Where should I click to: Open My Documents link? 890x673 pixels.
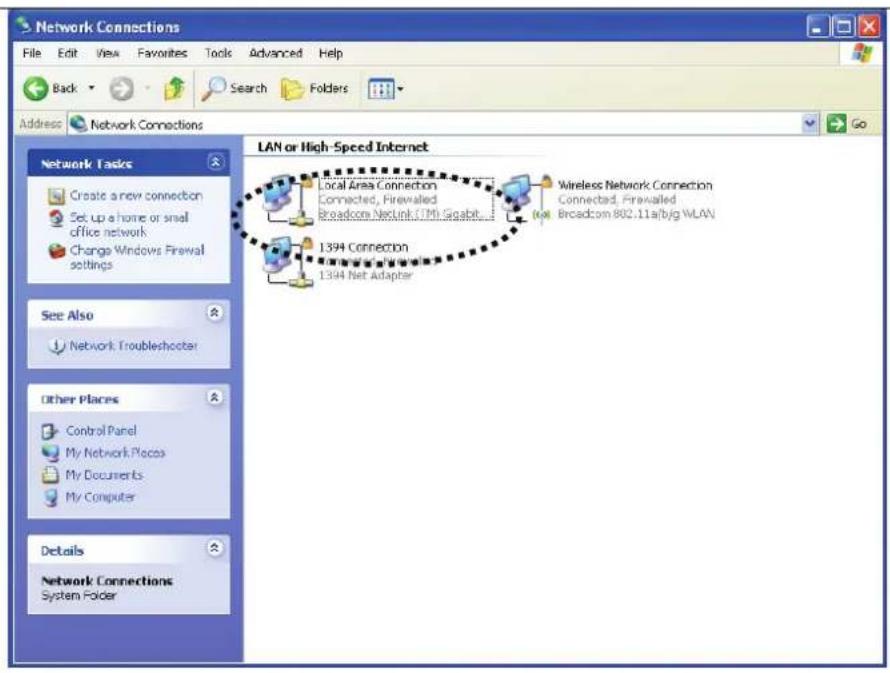[104, 475]
